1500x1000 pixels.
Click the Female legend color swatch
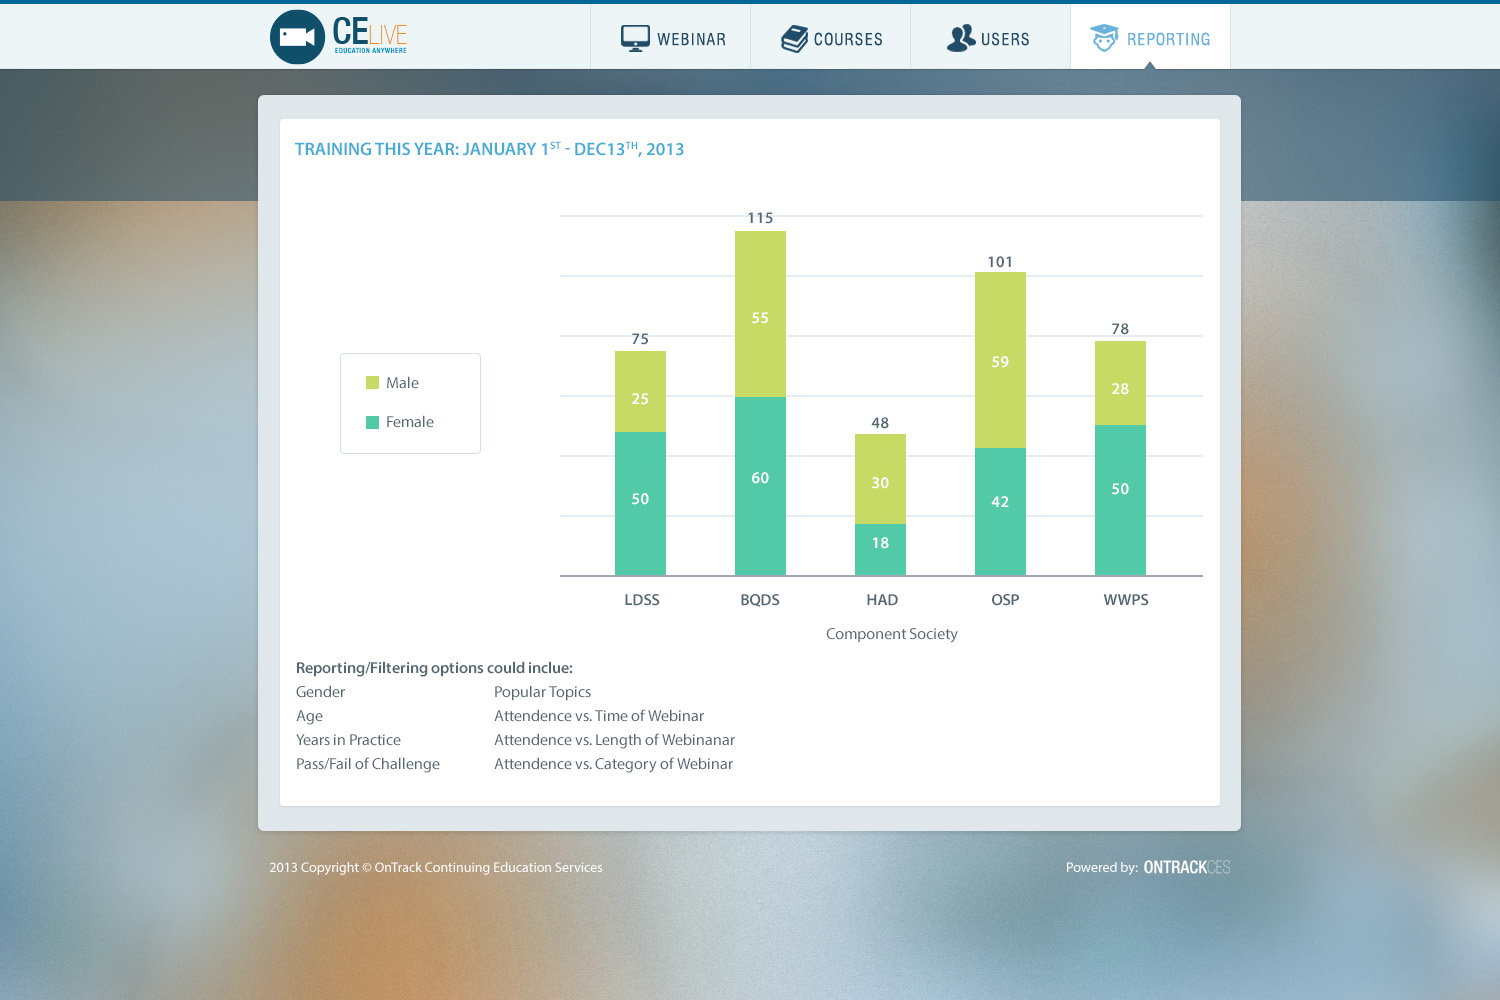tap(372, 422)
